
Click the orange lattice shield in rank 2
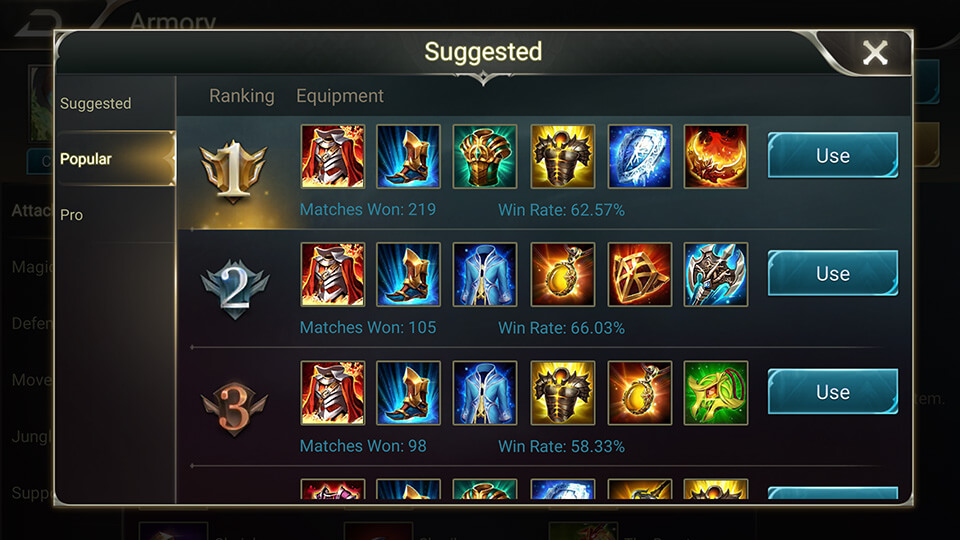tap(639, 274)
